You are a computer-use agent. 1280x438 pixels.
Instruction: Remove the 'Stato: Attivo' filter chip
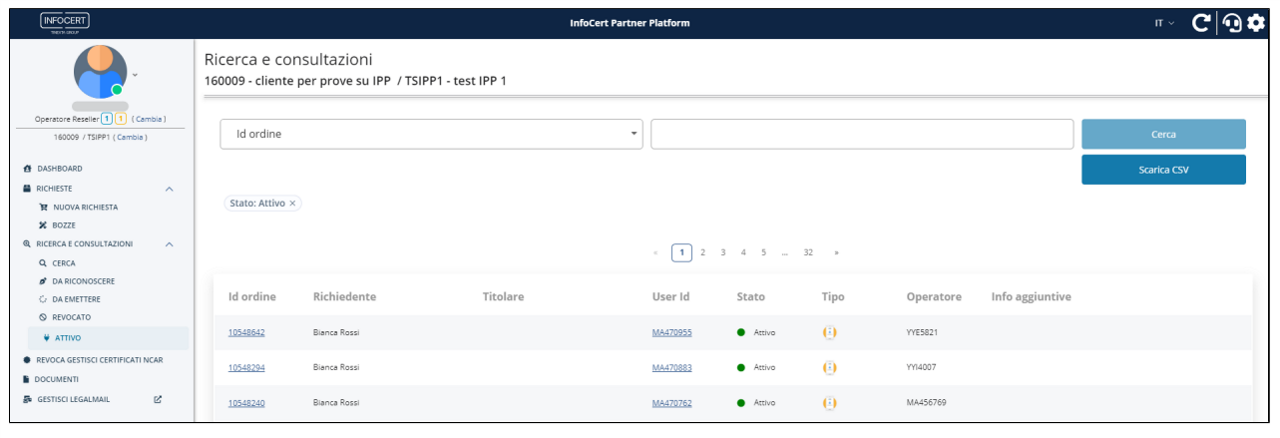coord(292,203)
